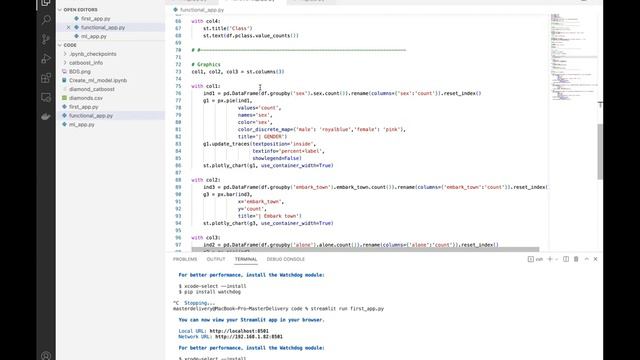Click line number 88 in the gutter
Image resolution: width=640 pixels, height=360 pixels.
[178, 180]
